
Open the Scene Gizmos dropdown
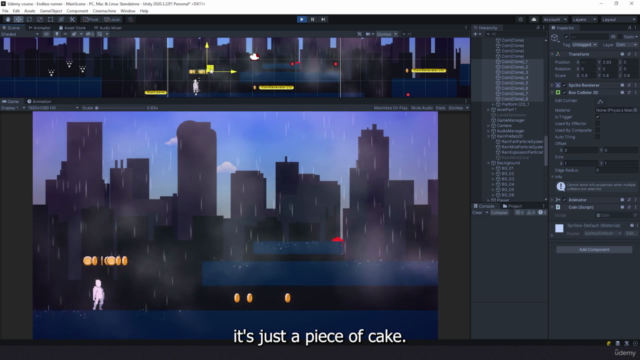(387, 34)
